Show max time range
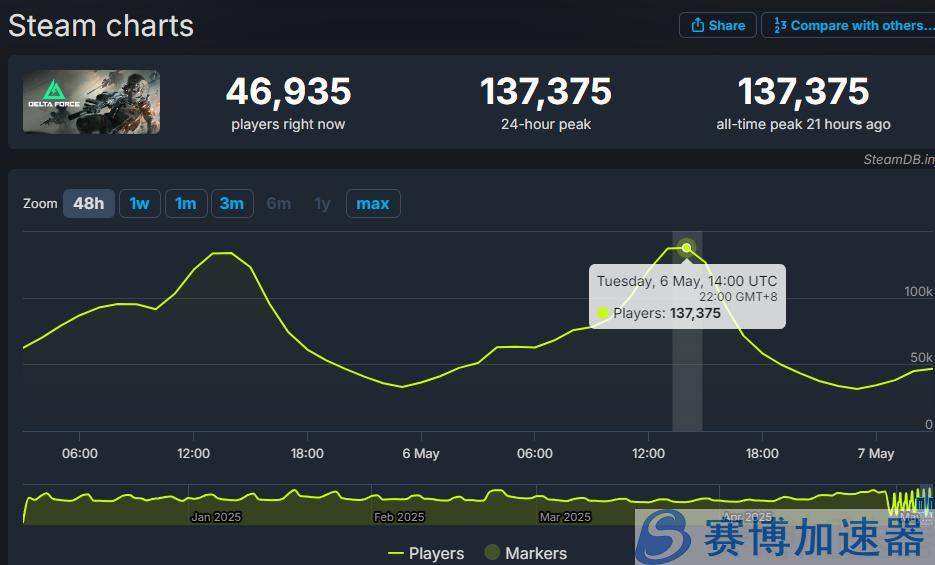This screenshot has width=935, height=565. pyautogui.click(x=373, y=203)
